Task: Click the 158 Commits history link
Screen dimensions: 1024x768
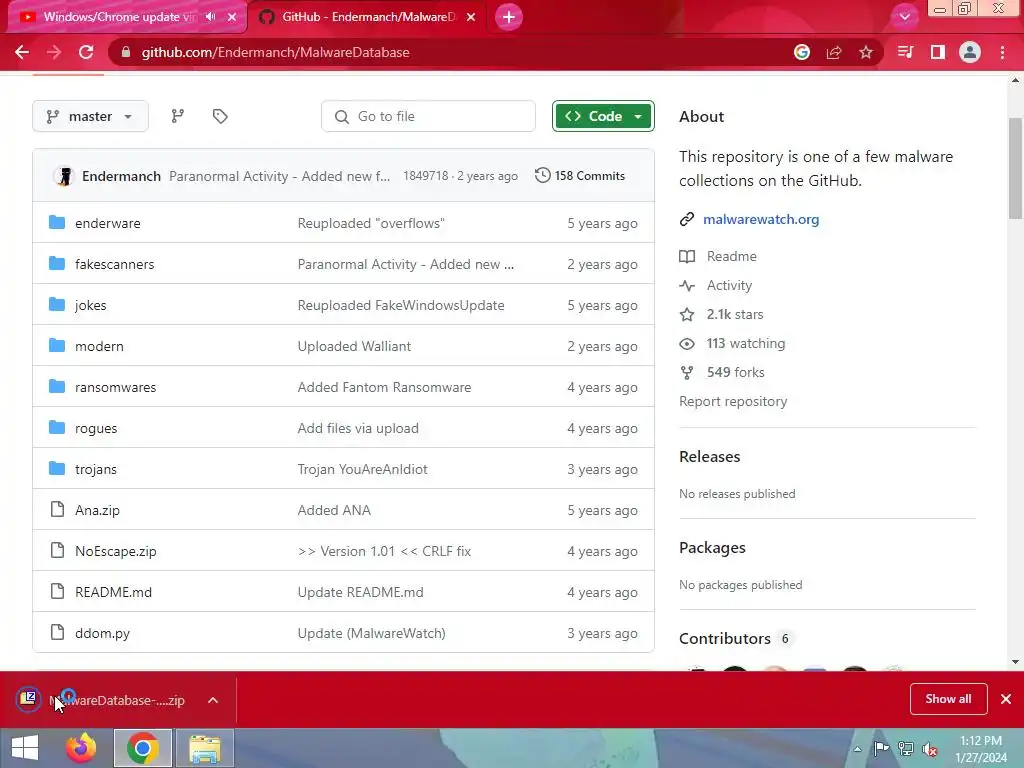Action: pyautogui.click(x=580, y=176)
